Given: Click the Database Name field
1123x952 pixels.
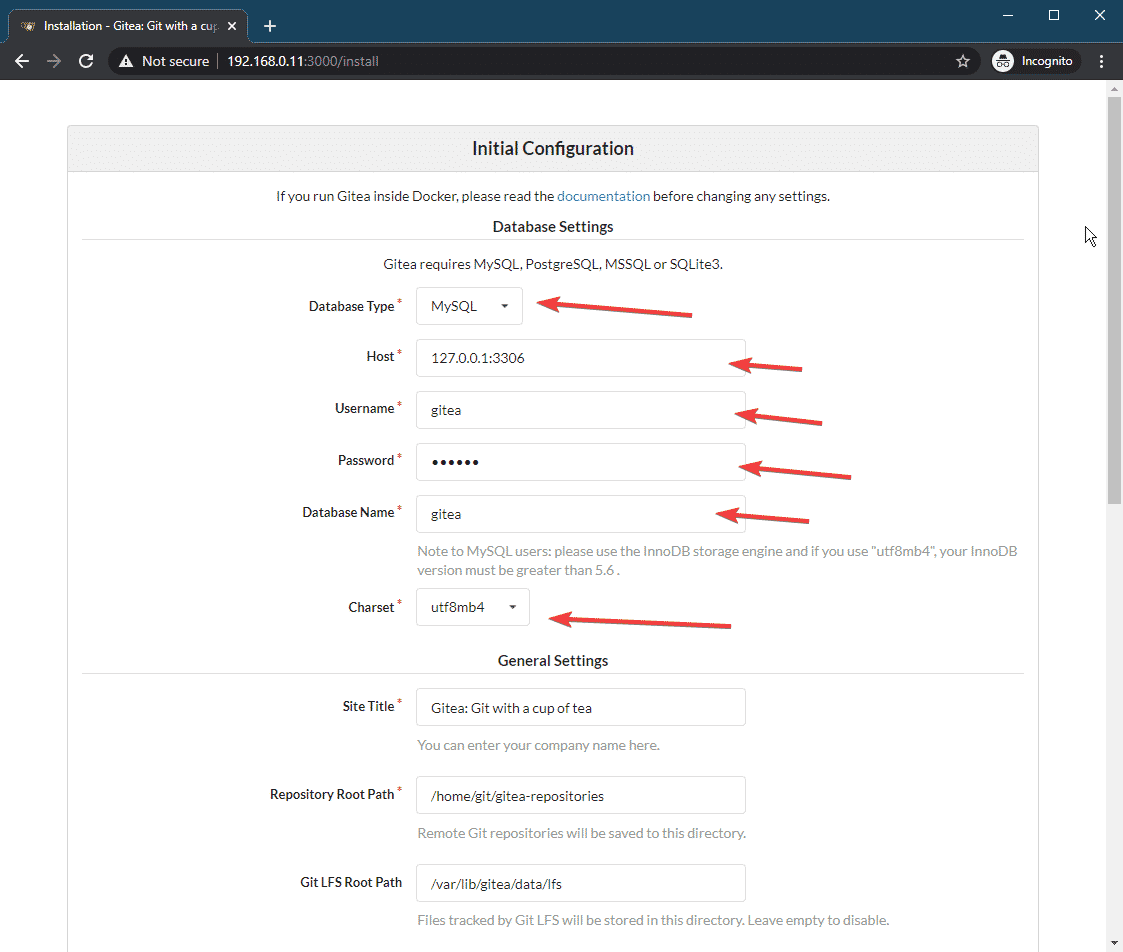Looking at the screenshot, I should click(x=581, y=514).
